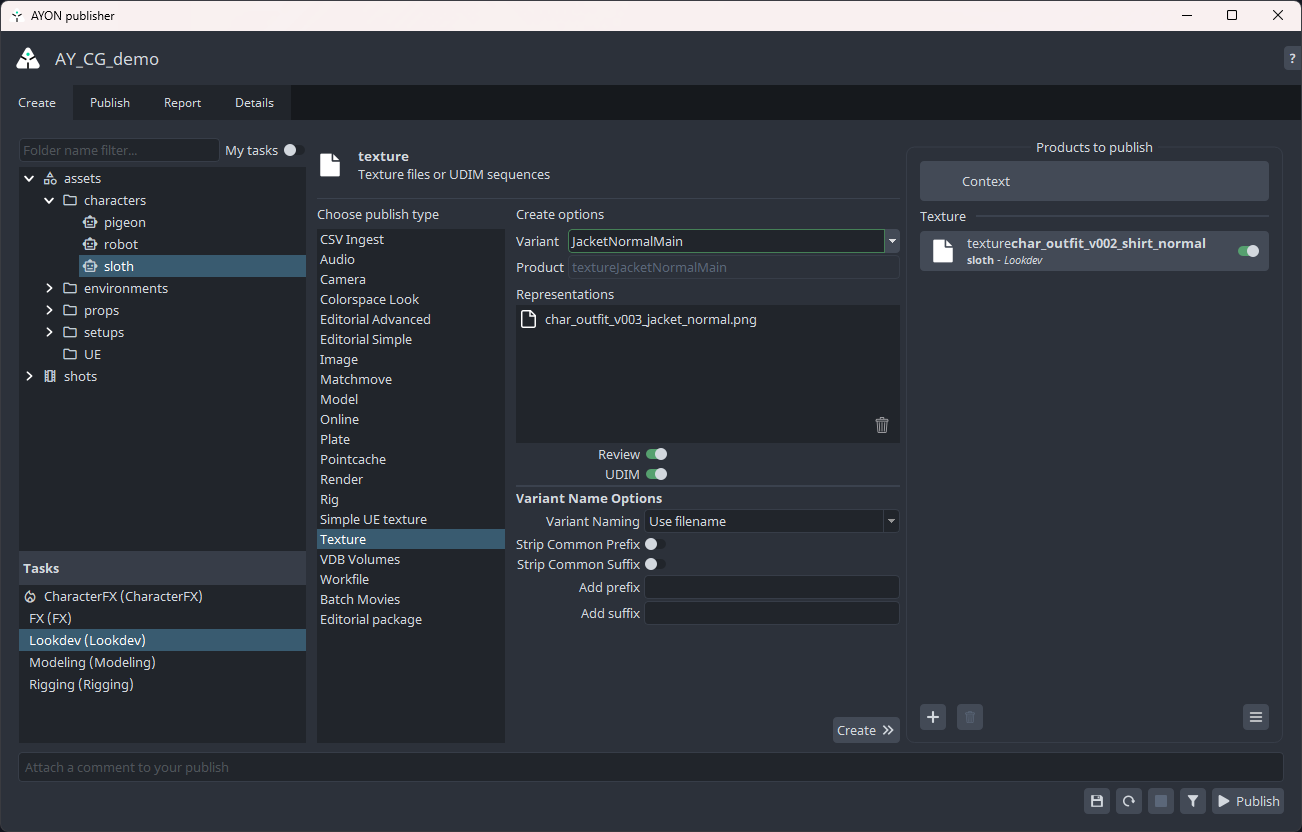This screenshot has width=1302, height=832.
Task: Start the Publish button
Action: click(x=1248, y=801)
